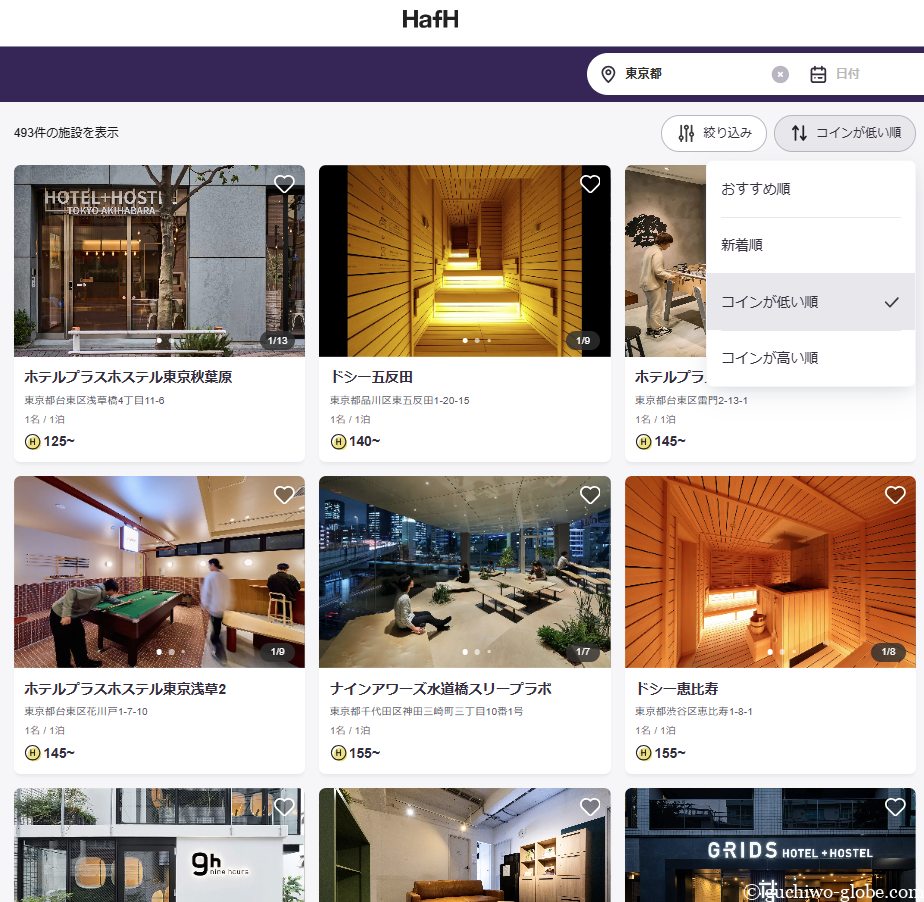
Task: Click the calendar date icon
Action: click(x=818, y=74)
